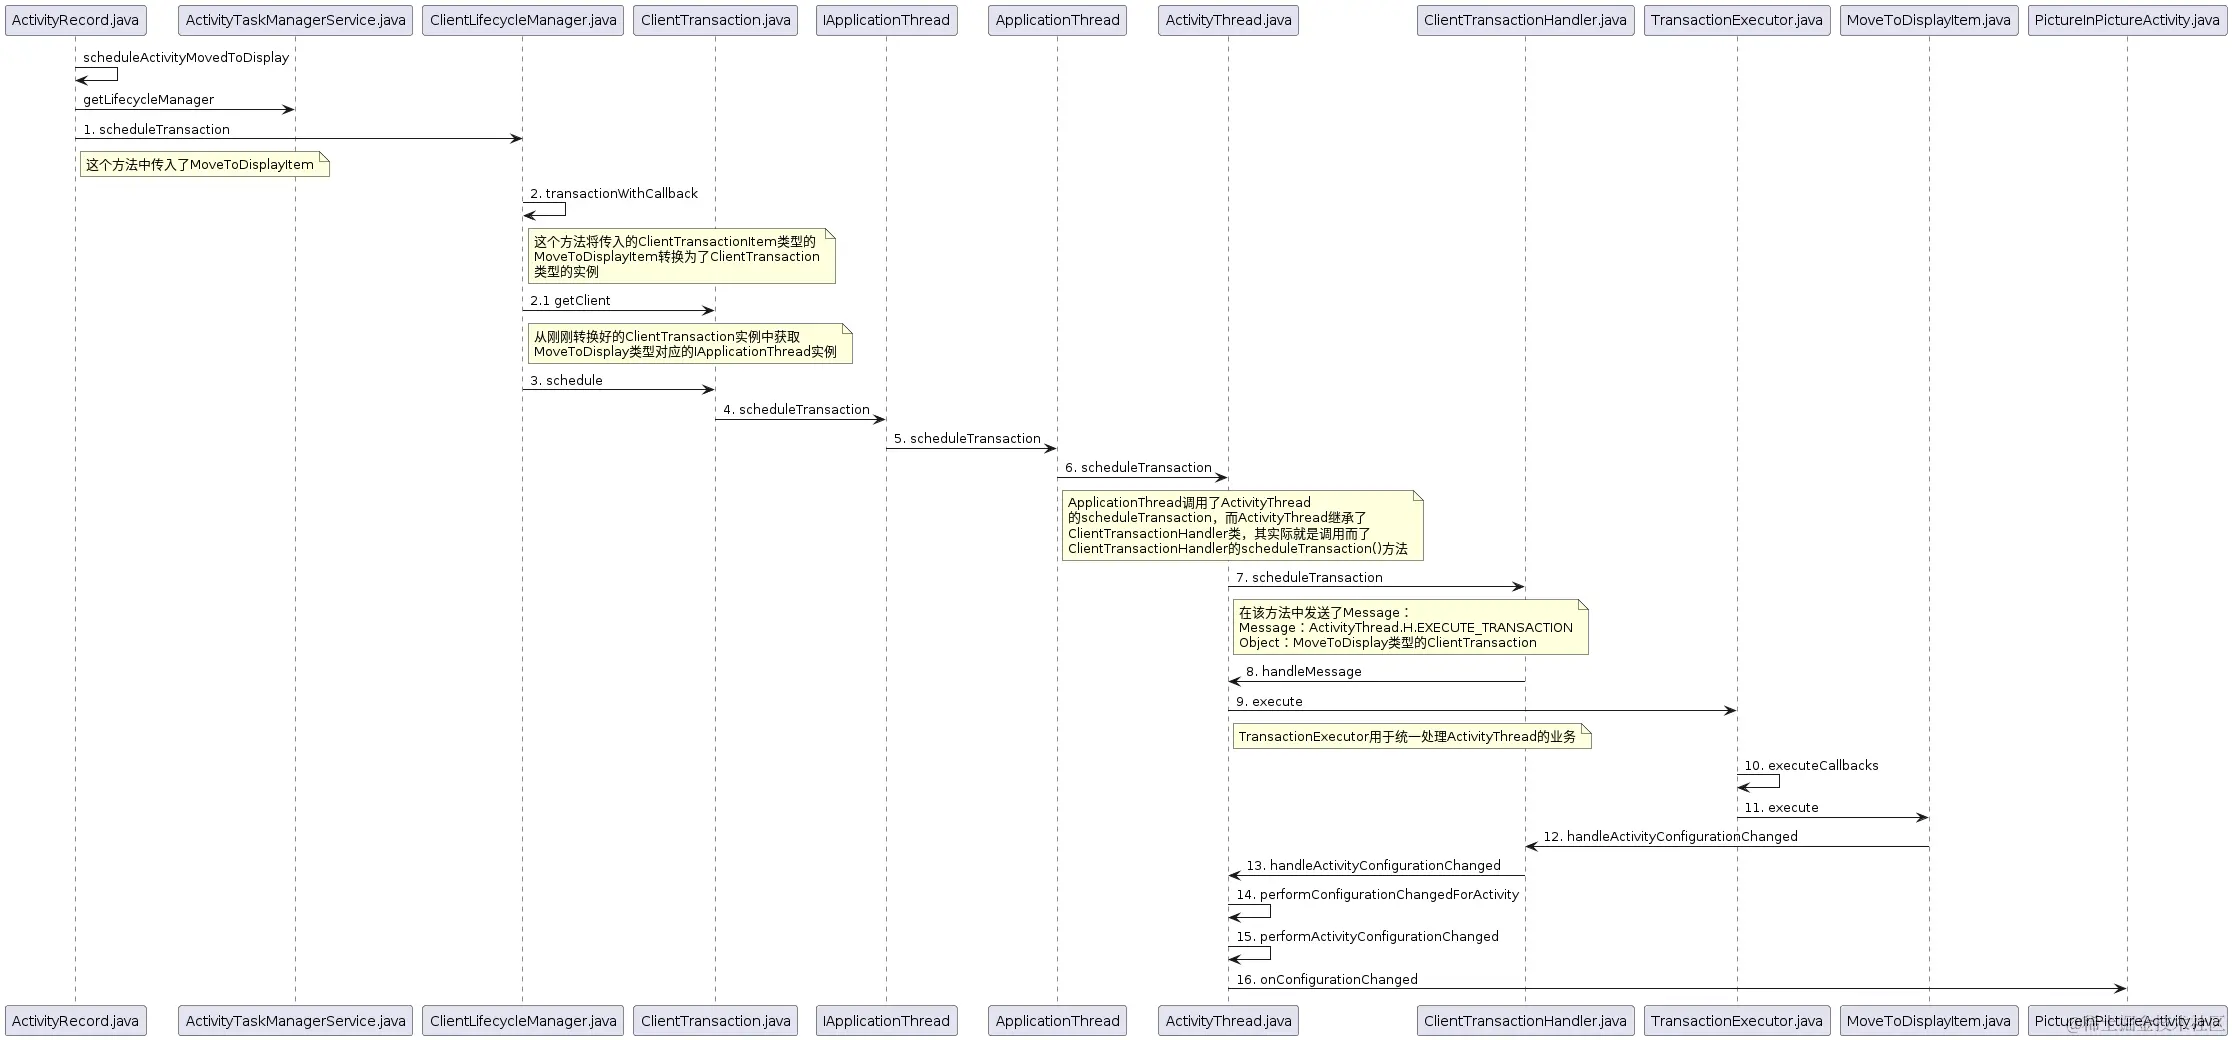
Task: Click the note mentioning '这个方法中传入了MoveToDisplayItem'
Action: coord(205,165)
